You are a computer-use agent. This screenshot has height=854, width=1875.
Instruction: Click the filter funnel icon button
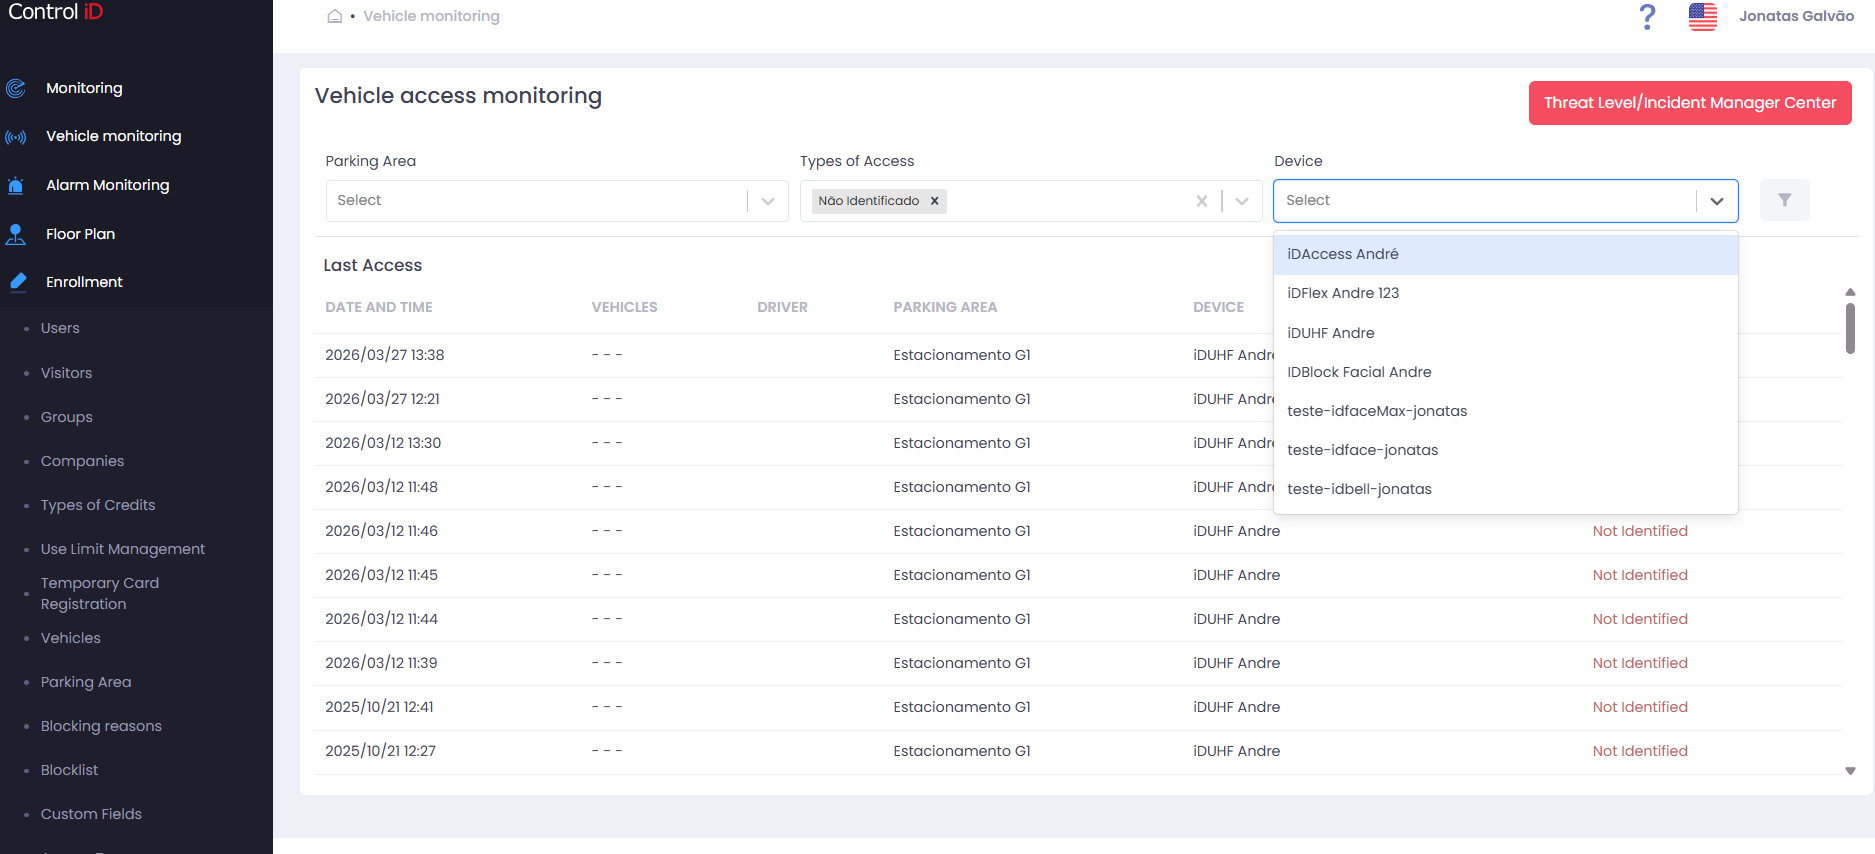(x=1785, y=200)
